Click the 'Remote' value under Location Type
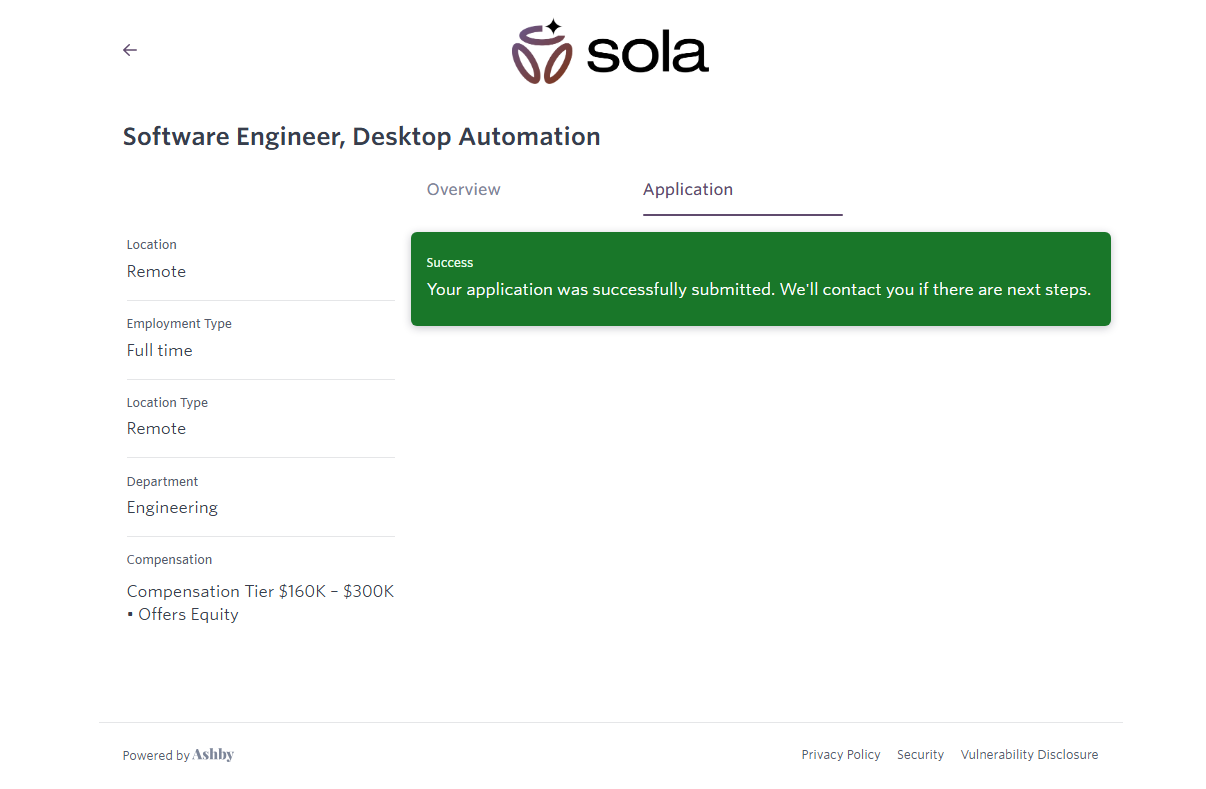The width and height of the screenshot is (1206, 789). point(156,429)
